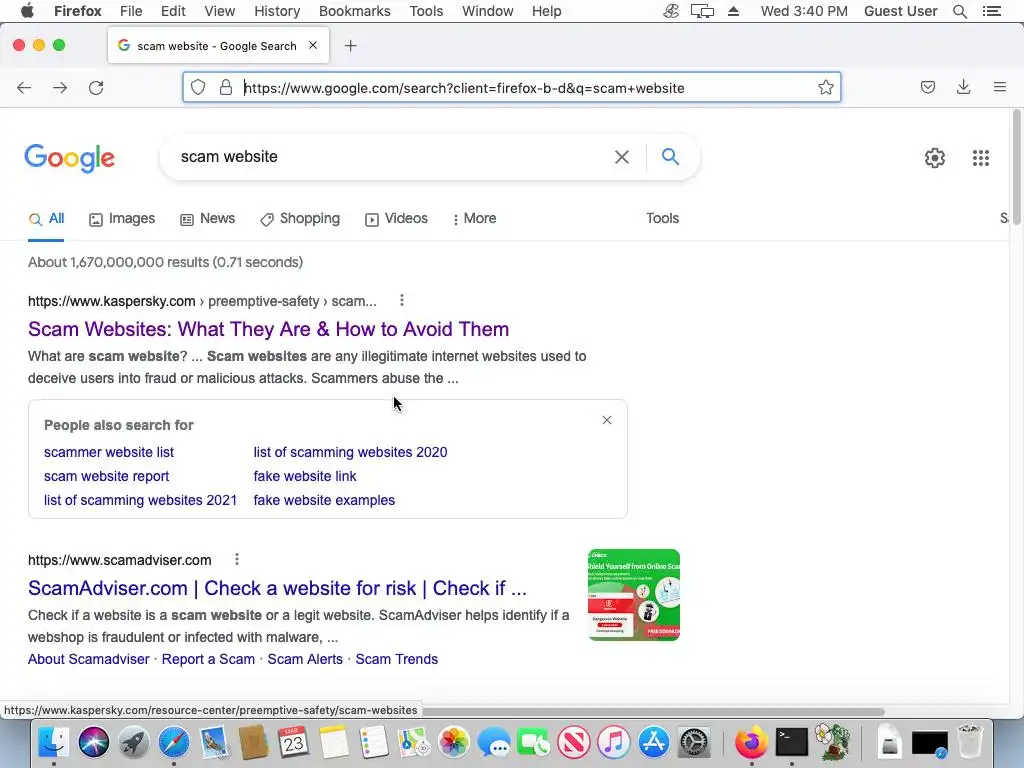Submit search with the blue magnifier icon
This screenshot has height=768, width=1024.
[670, 156]
